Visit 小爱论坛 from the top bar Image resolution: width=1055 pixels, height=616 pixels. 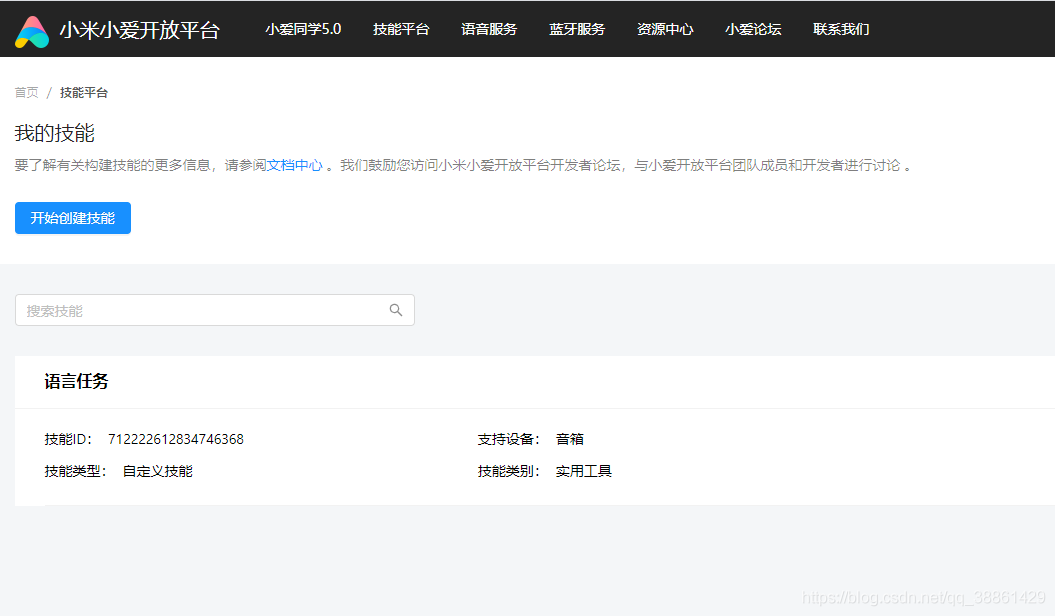pyautogui.click(x=753, y=29)
